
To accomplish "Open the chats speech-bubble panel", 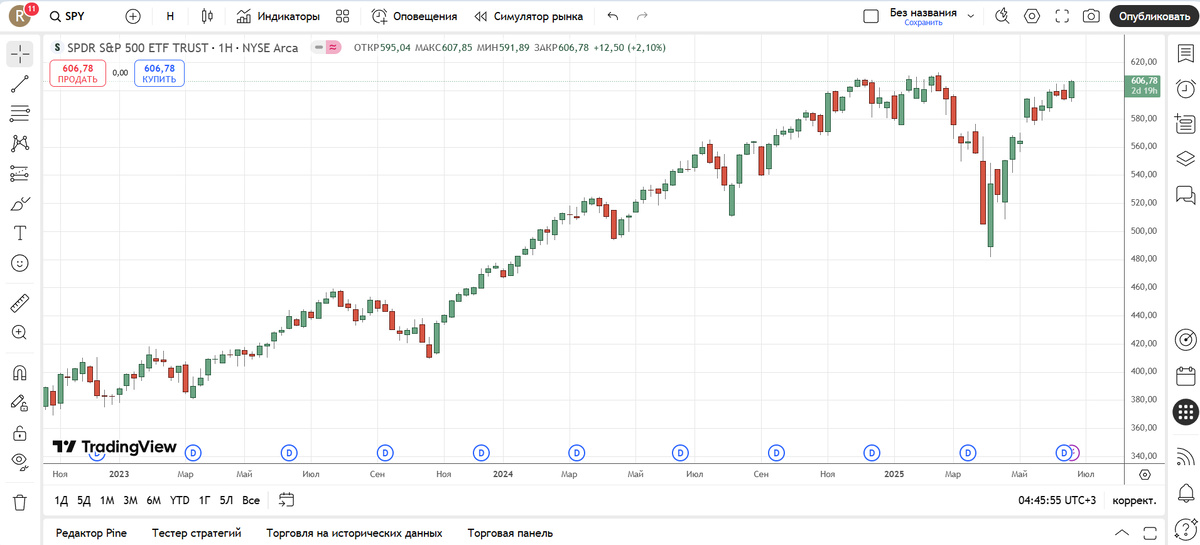I will pos(1185,193).
